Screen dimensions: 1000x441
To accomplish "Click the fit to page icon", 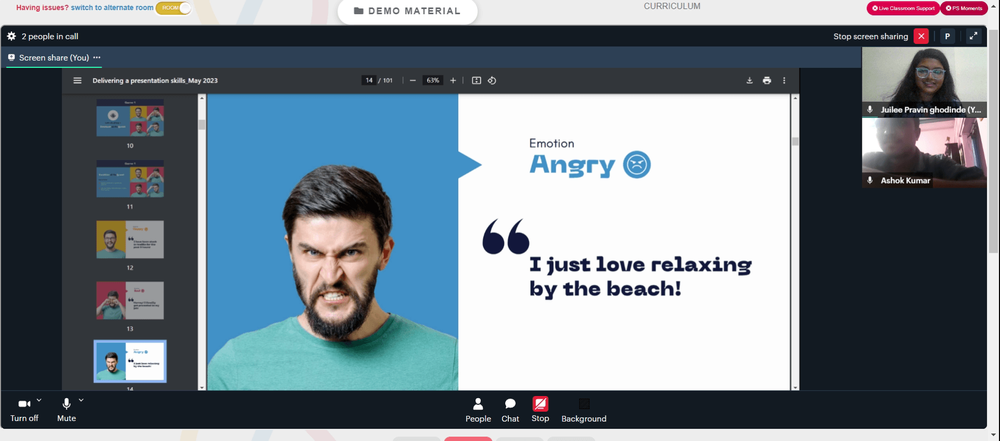I will (476, 80).
